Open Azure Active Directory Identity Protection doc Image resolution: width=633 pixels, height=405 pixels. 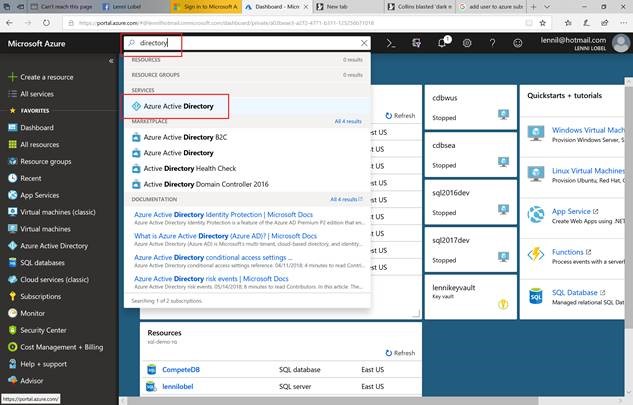click(223, 214)
